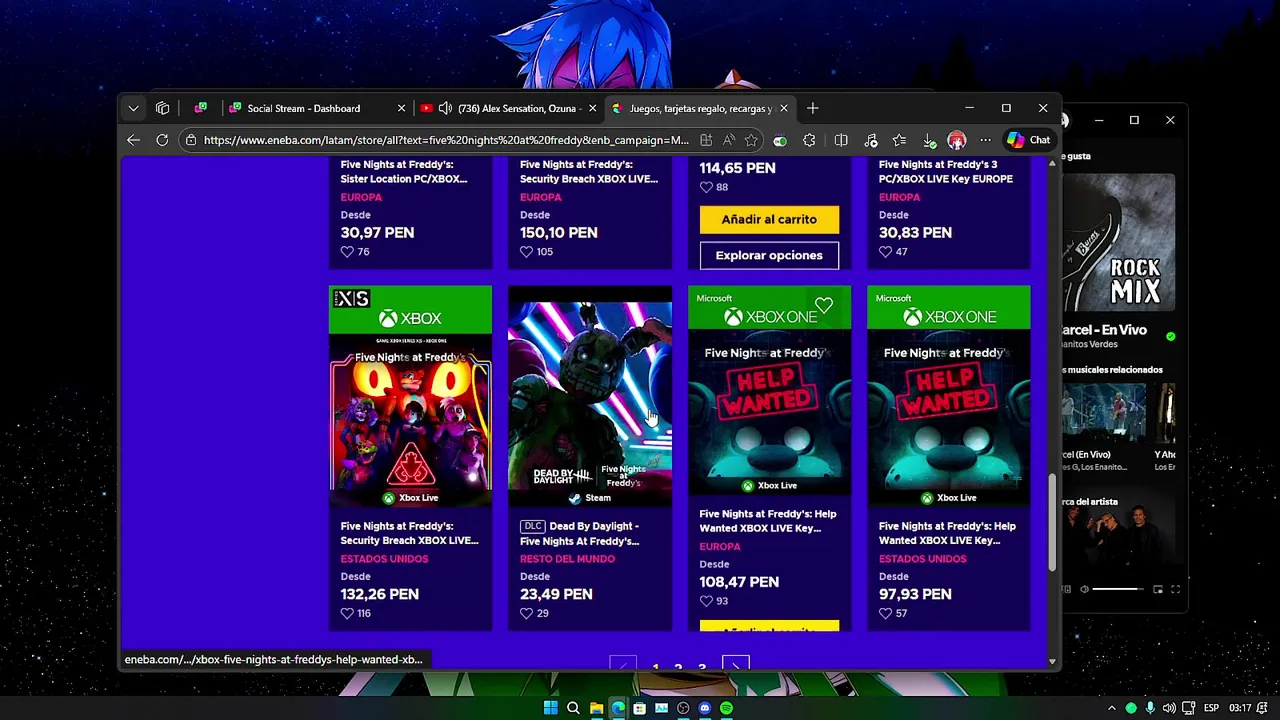Open Windows taskbar Search
This screenshot has height=720, width=1280.
point(573,708)
